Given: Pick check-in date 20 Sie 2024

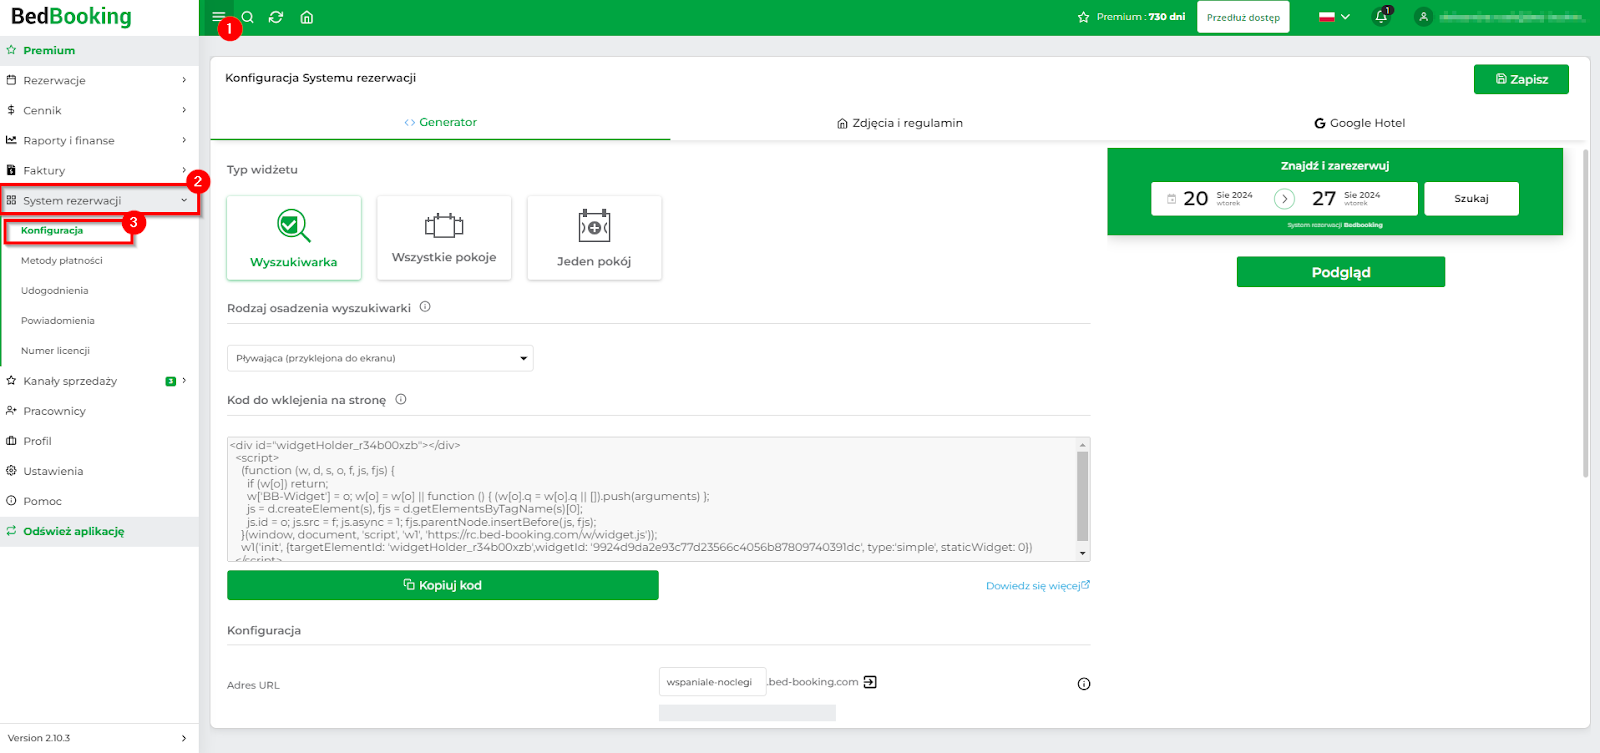Looking at the screenshot, I should tap(1210, 198).
